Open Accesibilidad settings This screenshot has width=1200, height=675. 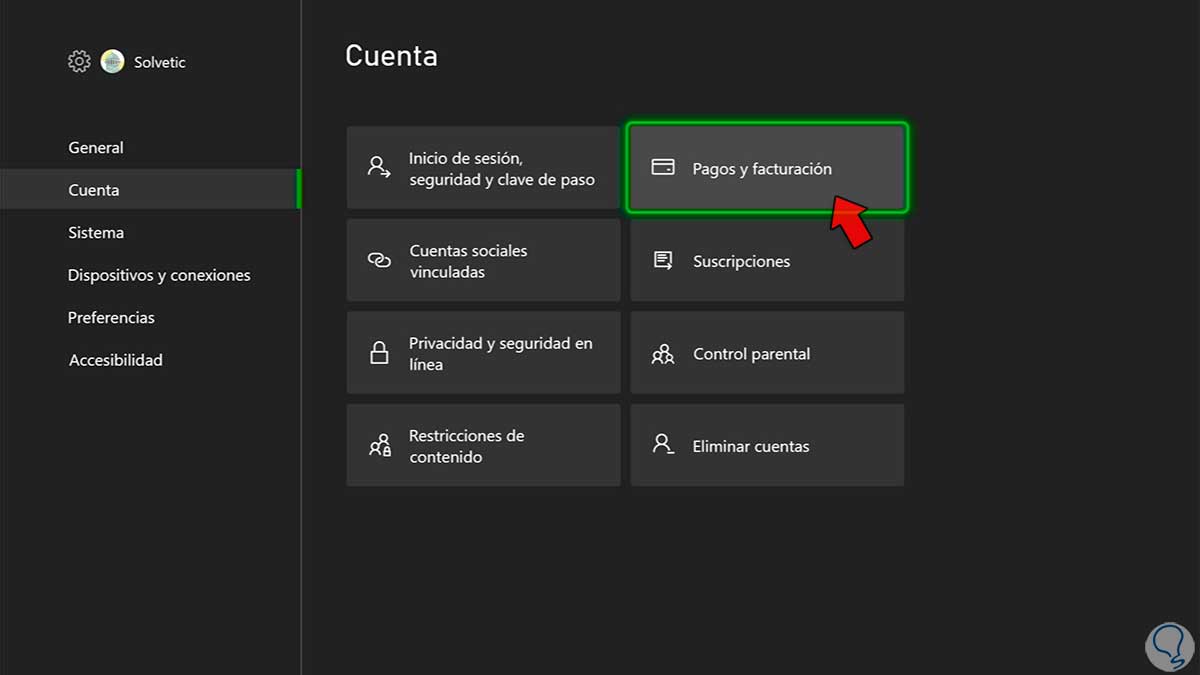tap(115, 360)
